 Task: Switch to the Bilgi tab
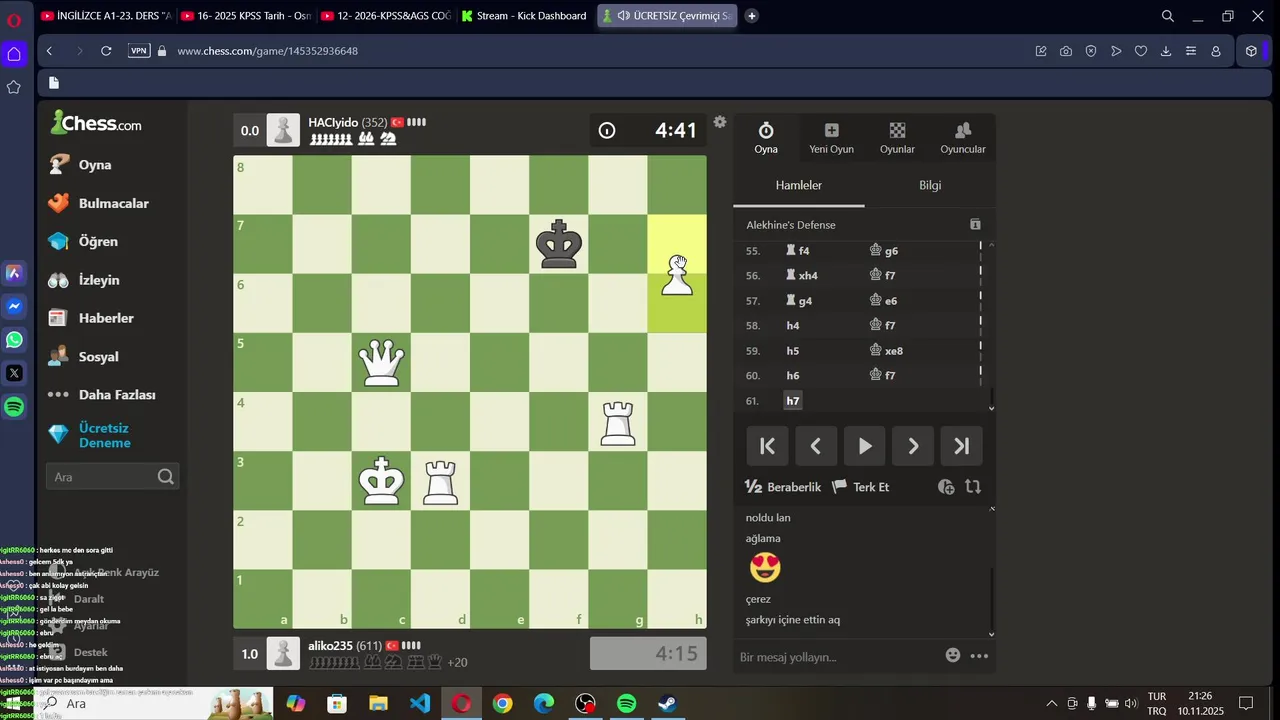930,185
